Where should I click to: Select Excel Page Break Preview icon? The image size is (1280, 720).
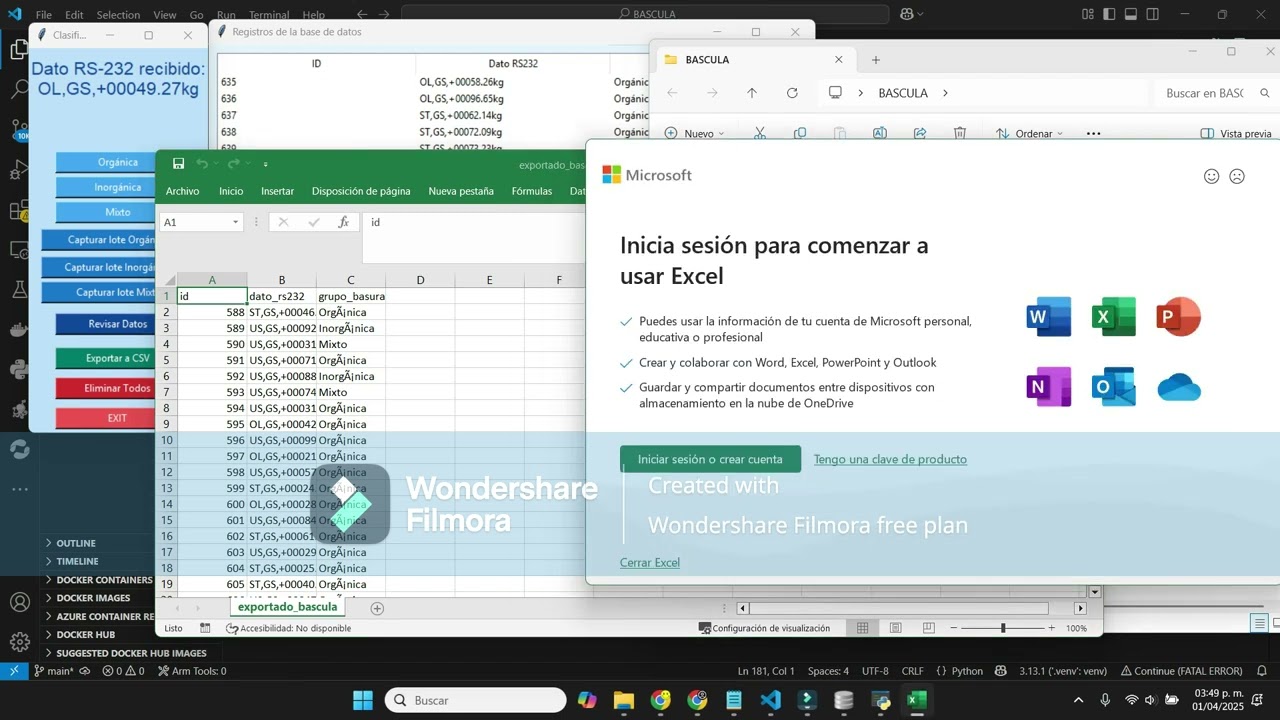point(929,628)
